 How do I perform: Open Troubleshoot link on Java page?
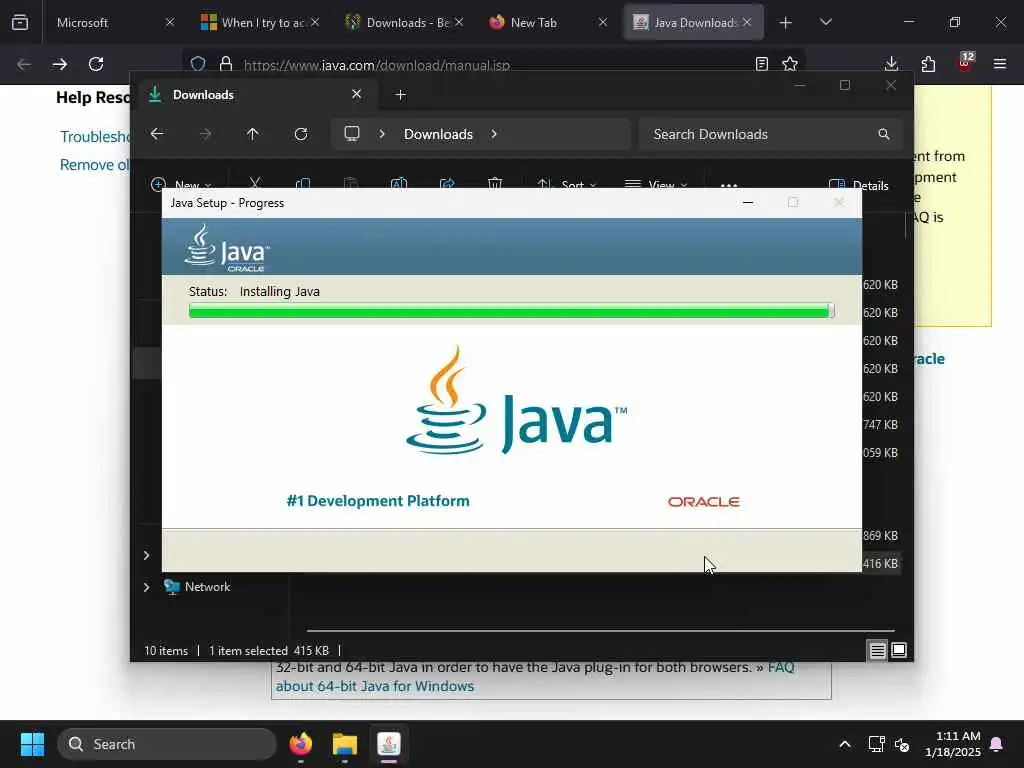point(95,136)
